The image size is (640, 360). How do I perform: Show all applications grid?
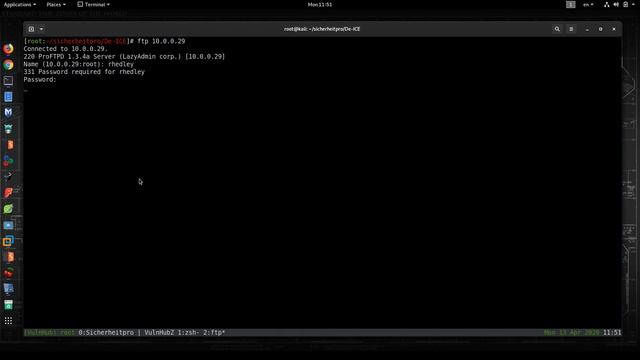(8, 321)
